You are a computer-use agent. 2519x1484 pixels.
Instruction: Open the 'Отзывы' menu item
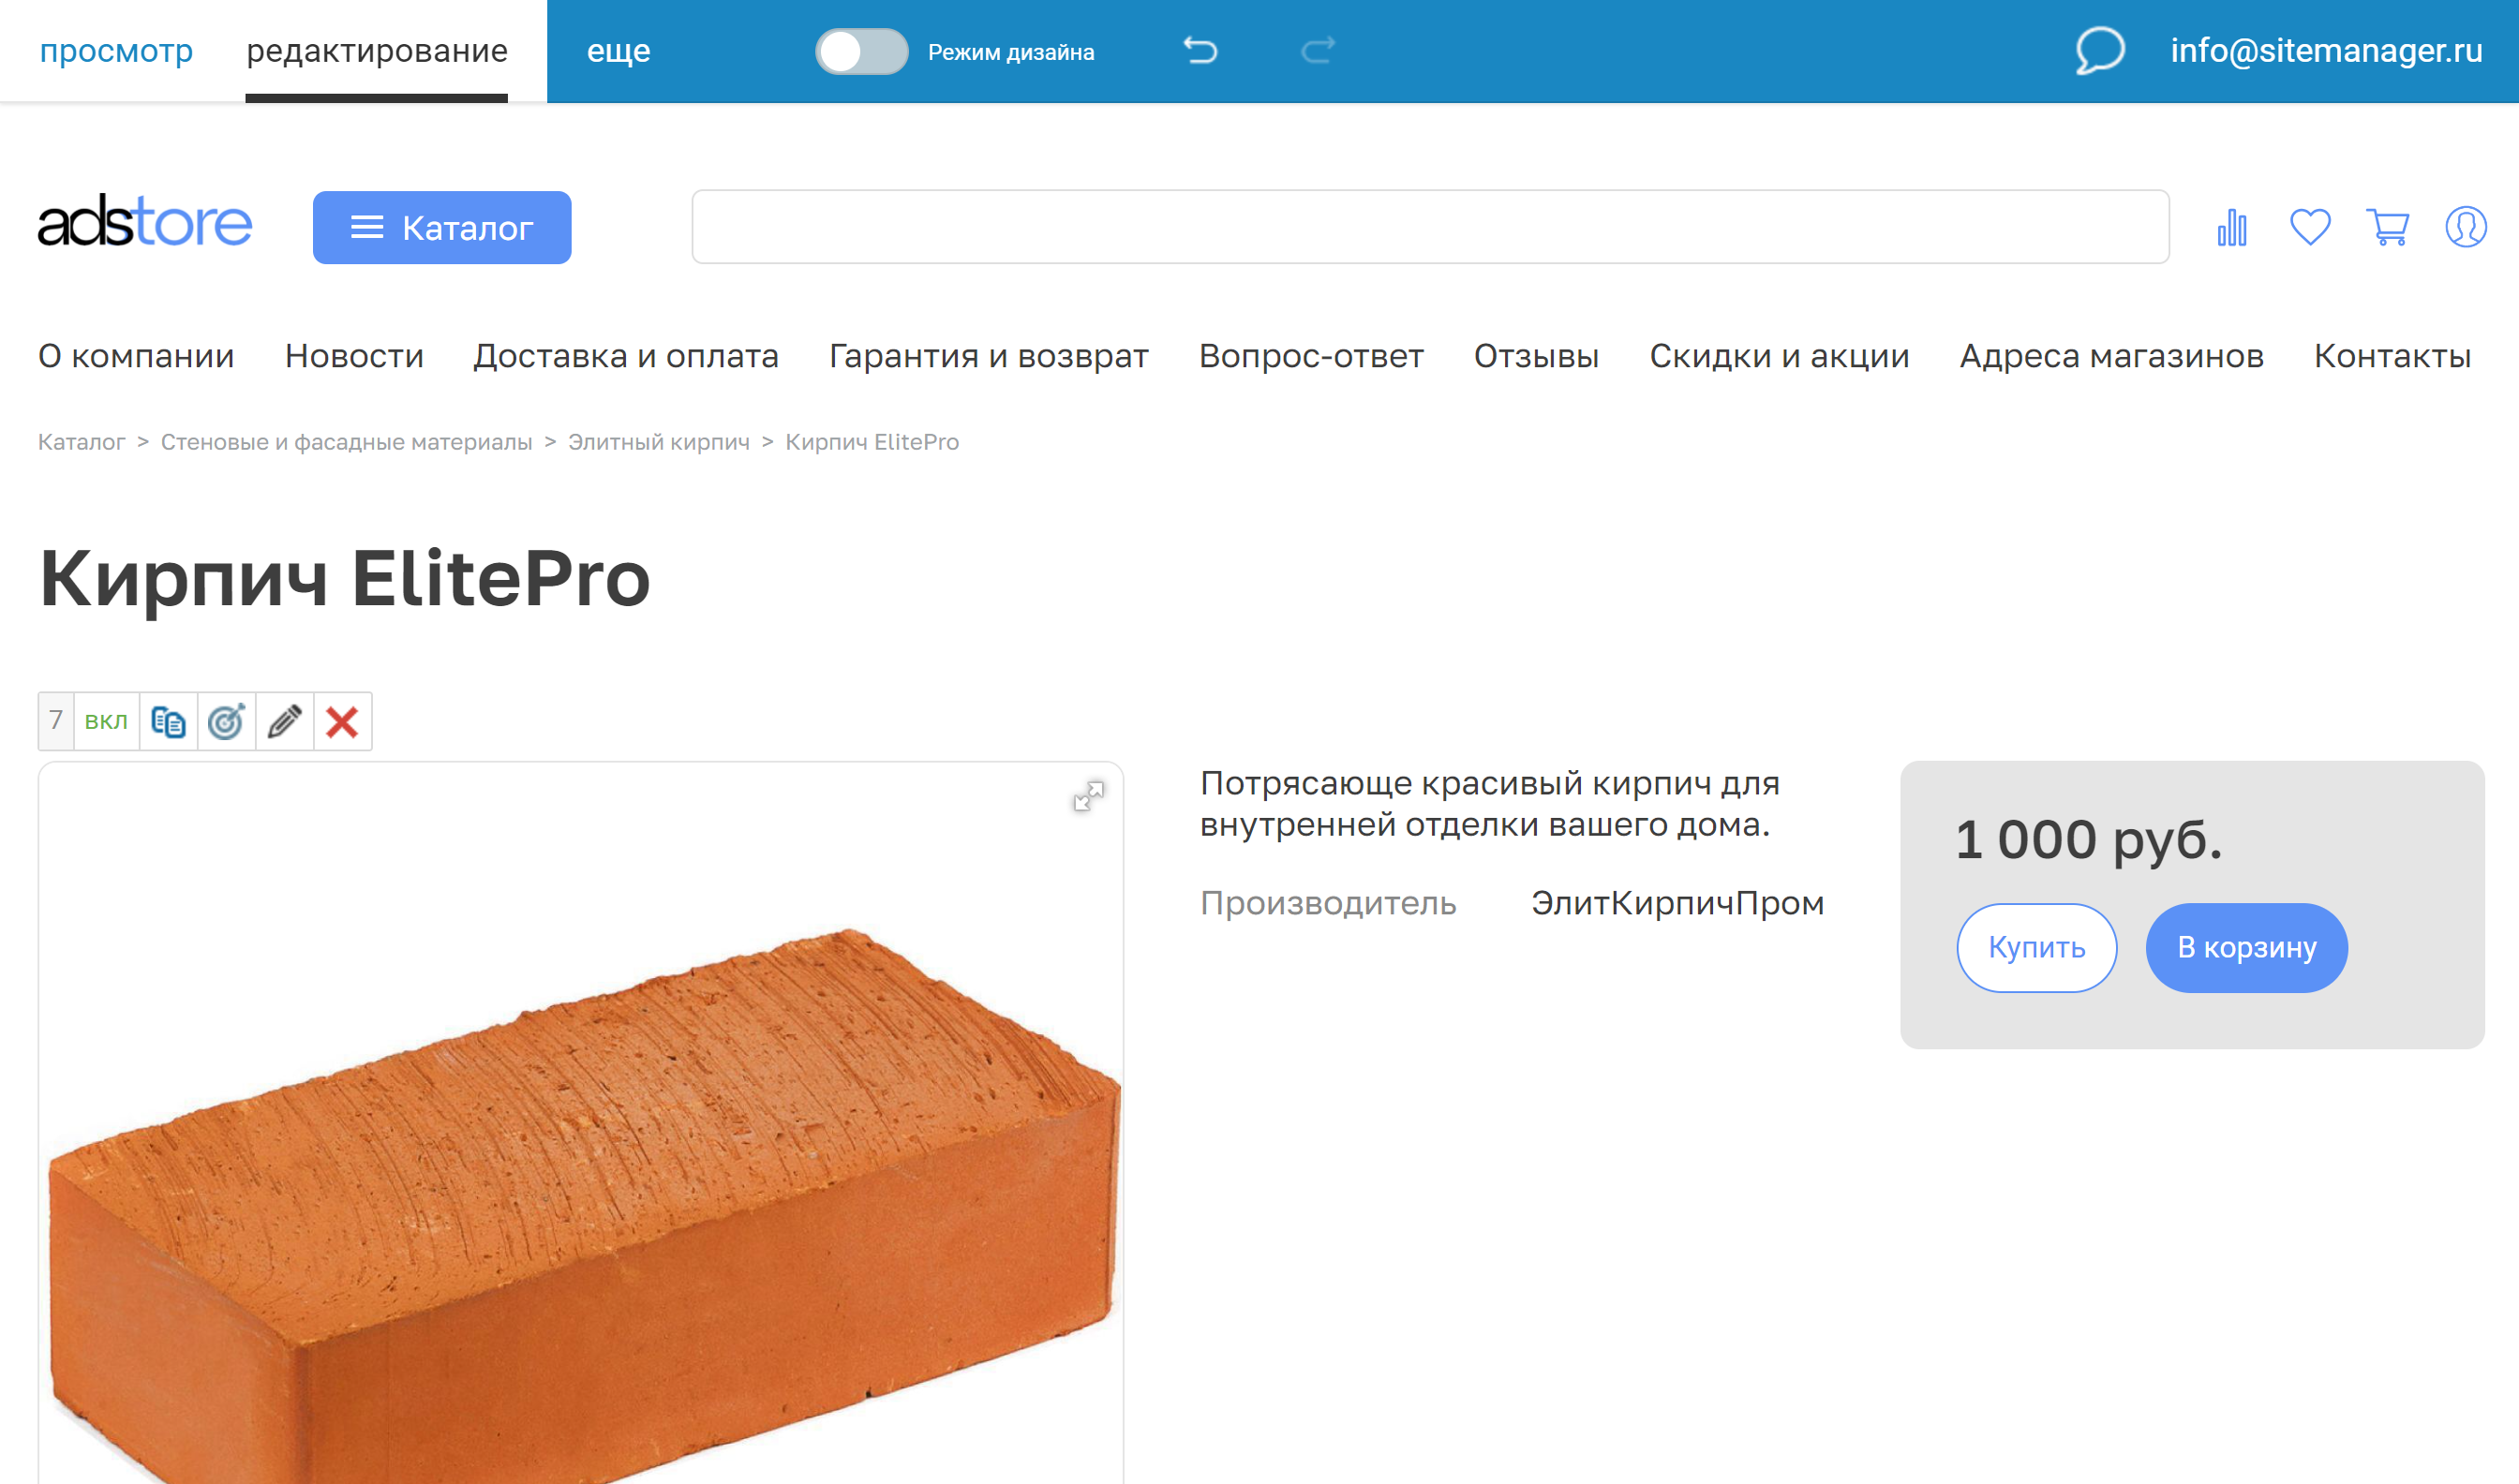tap(1537, 355)
